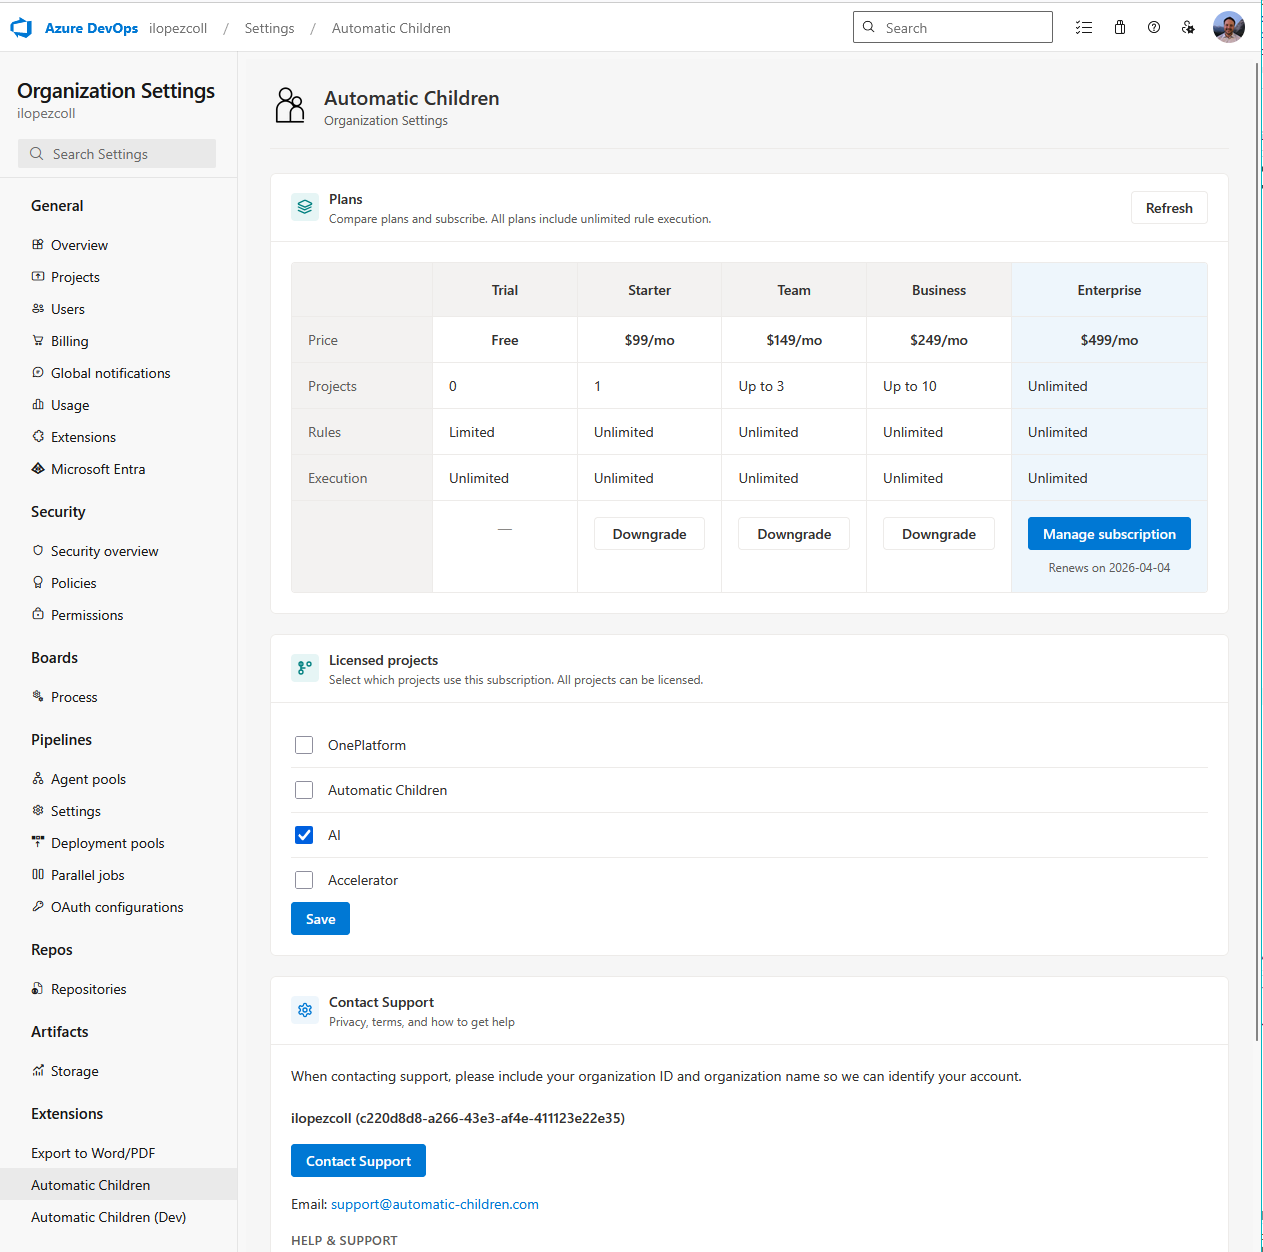
Task: Enable the OnePlatform checkbox
Action: [x=304, y=745]
